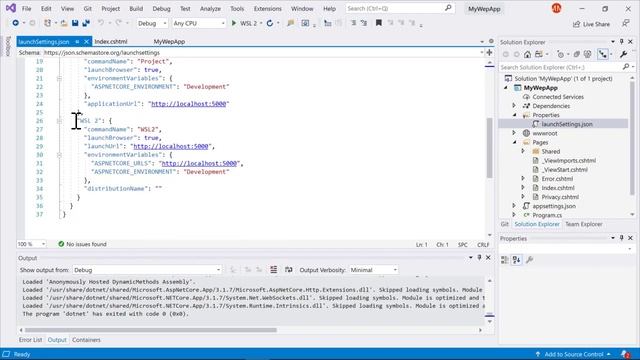
Task: Open the Debug configuration dropdown
Action: point(152,23)
